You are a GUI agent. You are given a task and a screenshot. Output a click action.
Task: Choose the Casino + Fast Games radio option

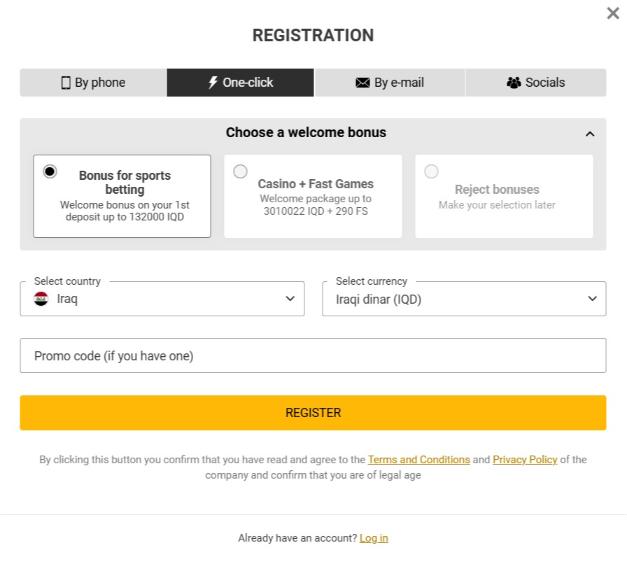(240, 171)
